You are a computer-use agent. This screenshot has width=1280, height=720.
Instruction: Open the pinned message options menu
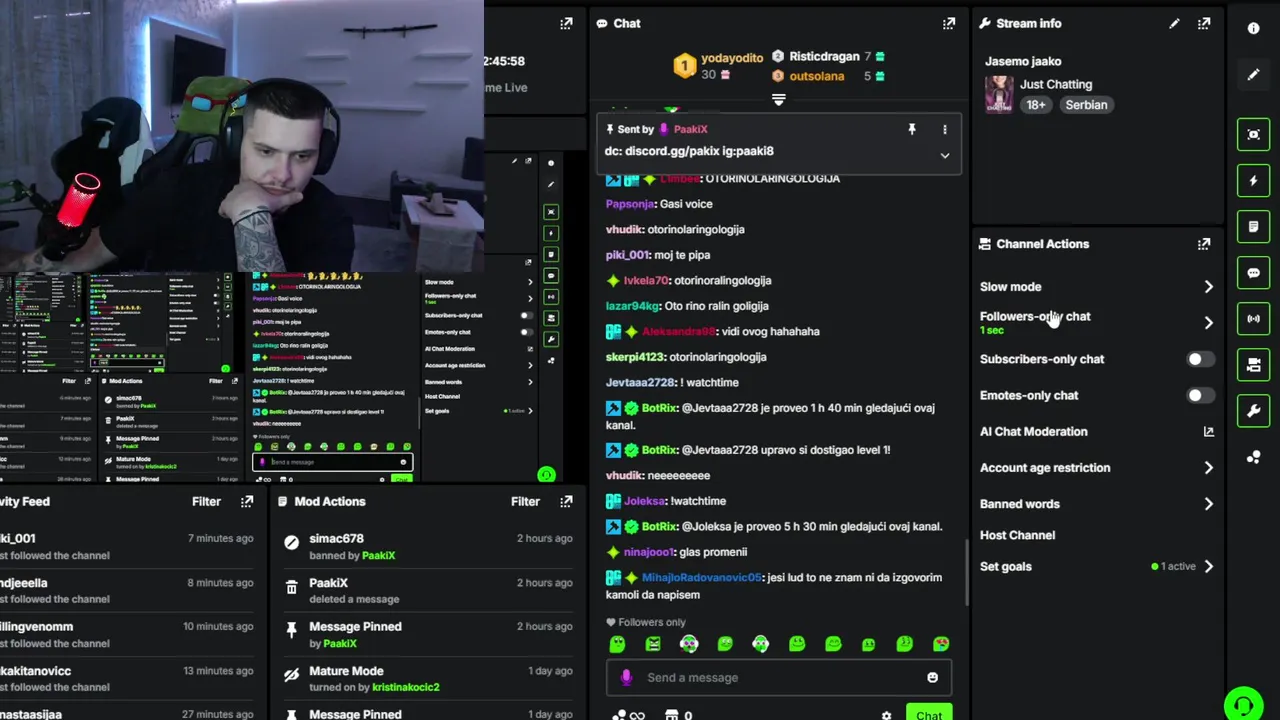tap(944, 129)
